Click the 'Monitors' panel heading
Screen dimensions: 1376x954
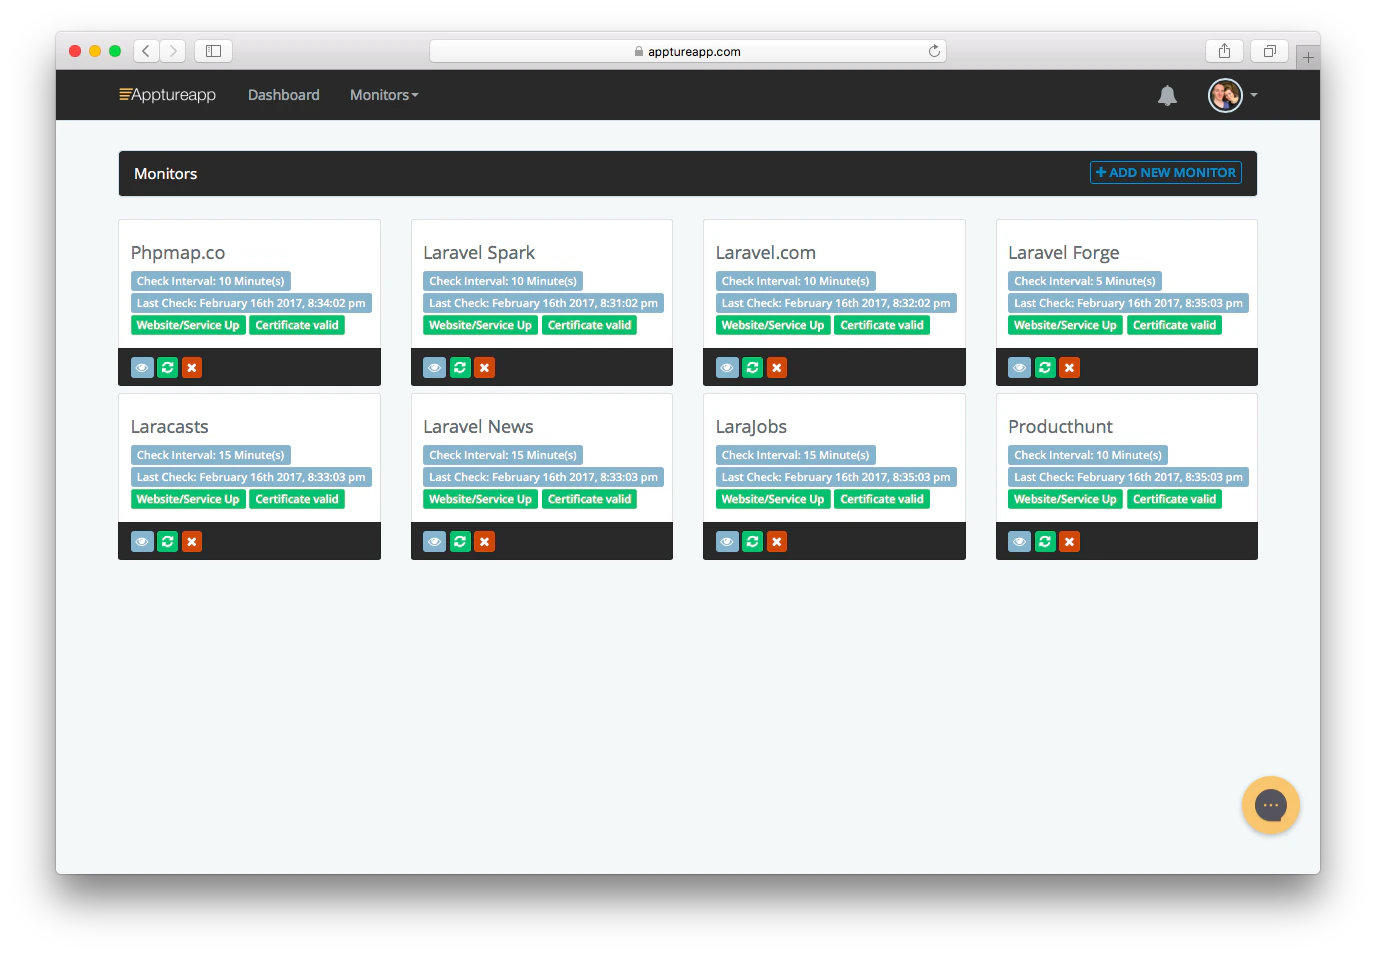click(x=166, y=174)
